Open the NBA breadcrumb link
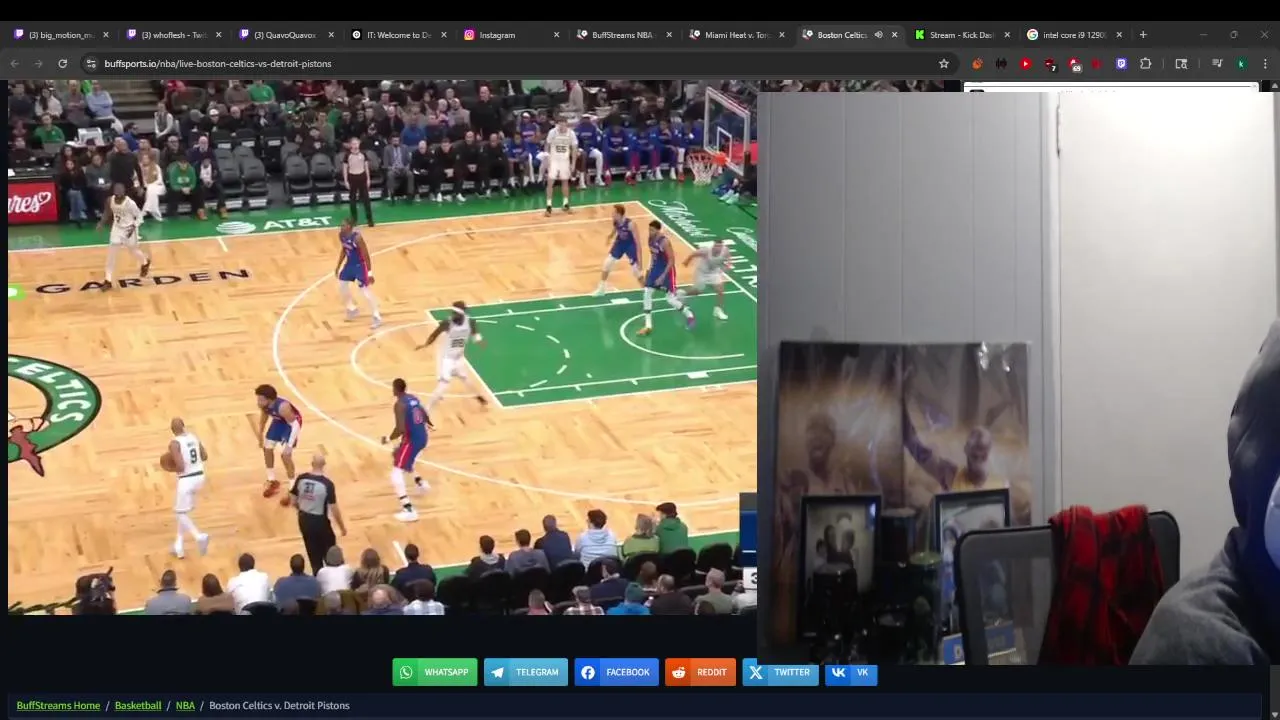 185,705
